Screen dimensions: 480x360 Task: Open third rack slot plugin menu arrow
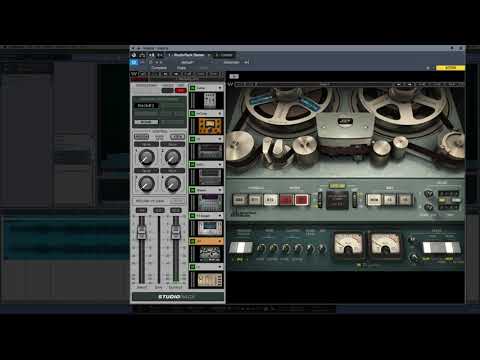click(x=220, y=139)
